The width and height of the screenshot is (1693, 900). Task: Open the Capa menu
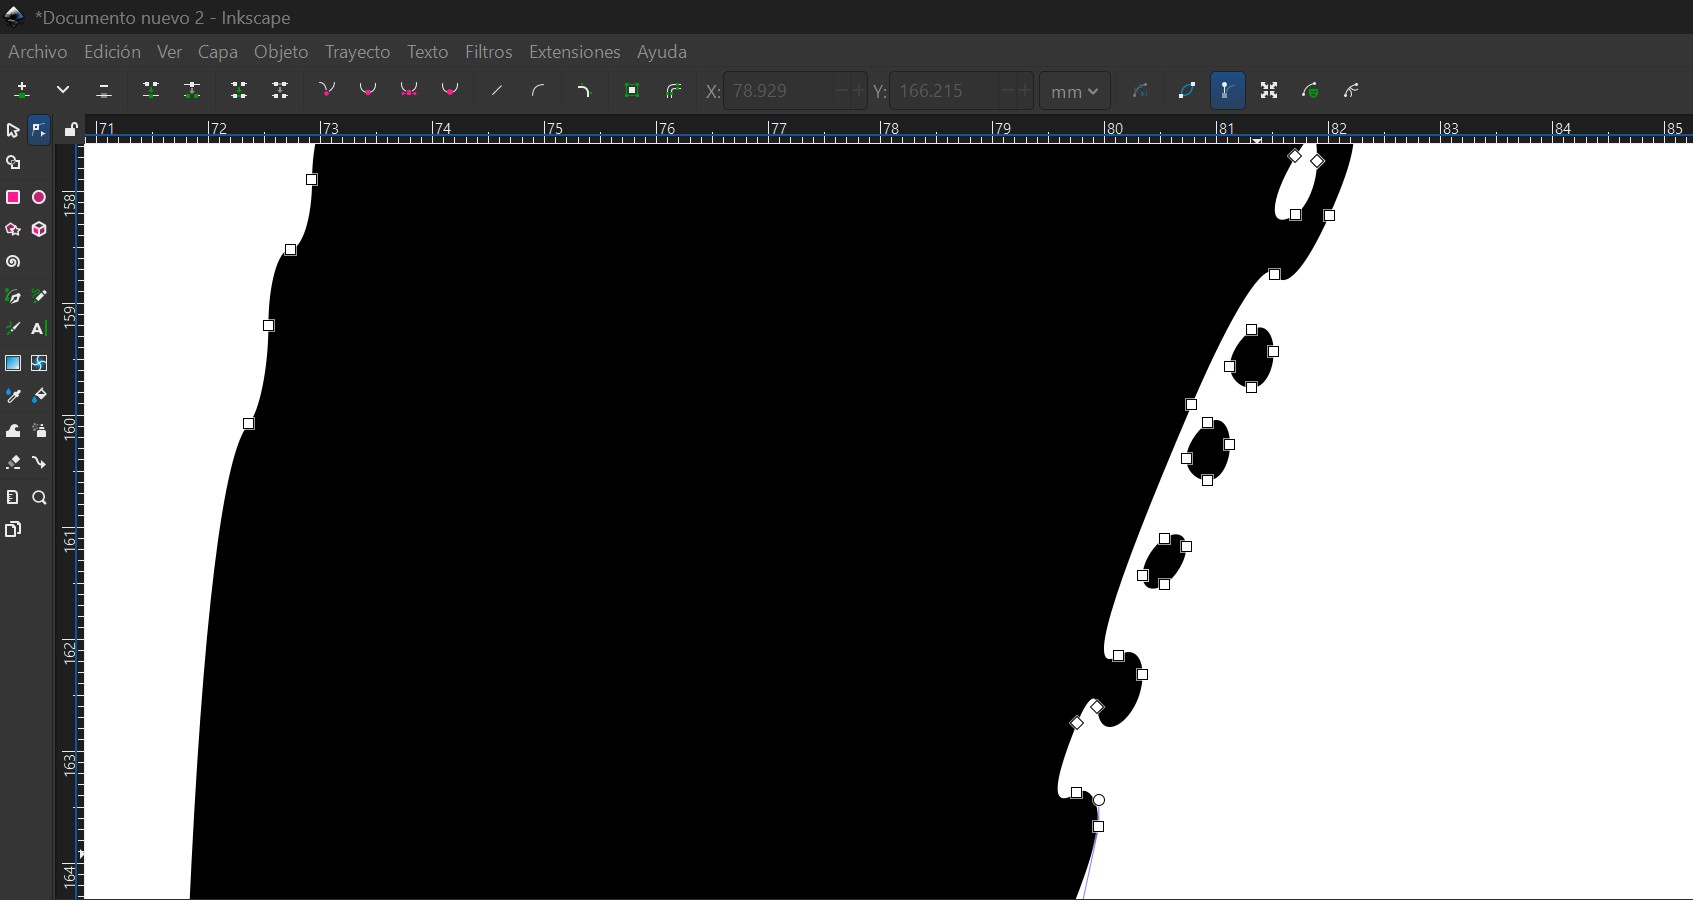click(x=218, y=52)
